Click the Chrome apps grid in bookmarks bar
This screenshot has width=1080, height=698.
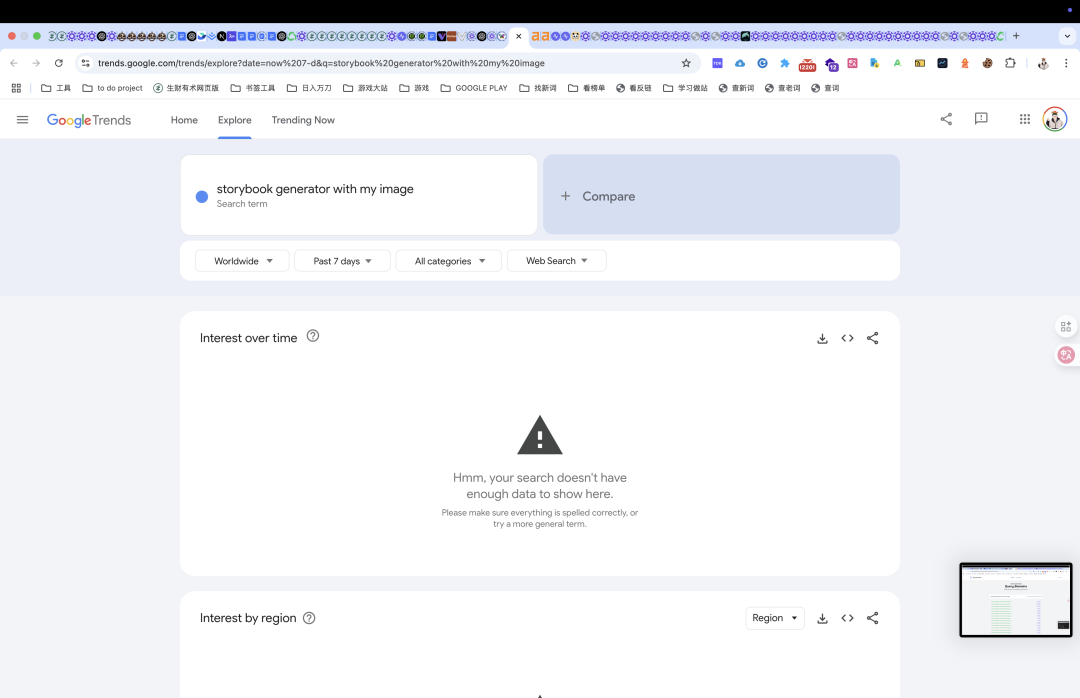click(17, 88)
